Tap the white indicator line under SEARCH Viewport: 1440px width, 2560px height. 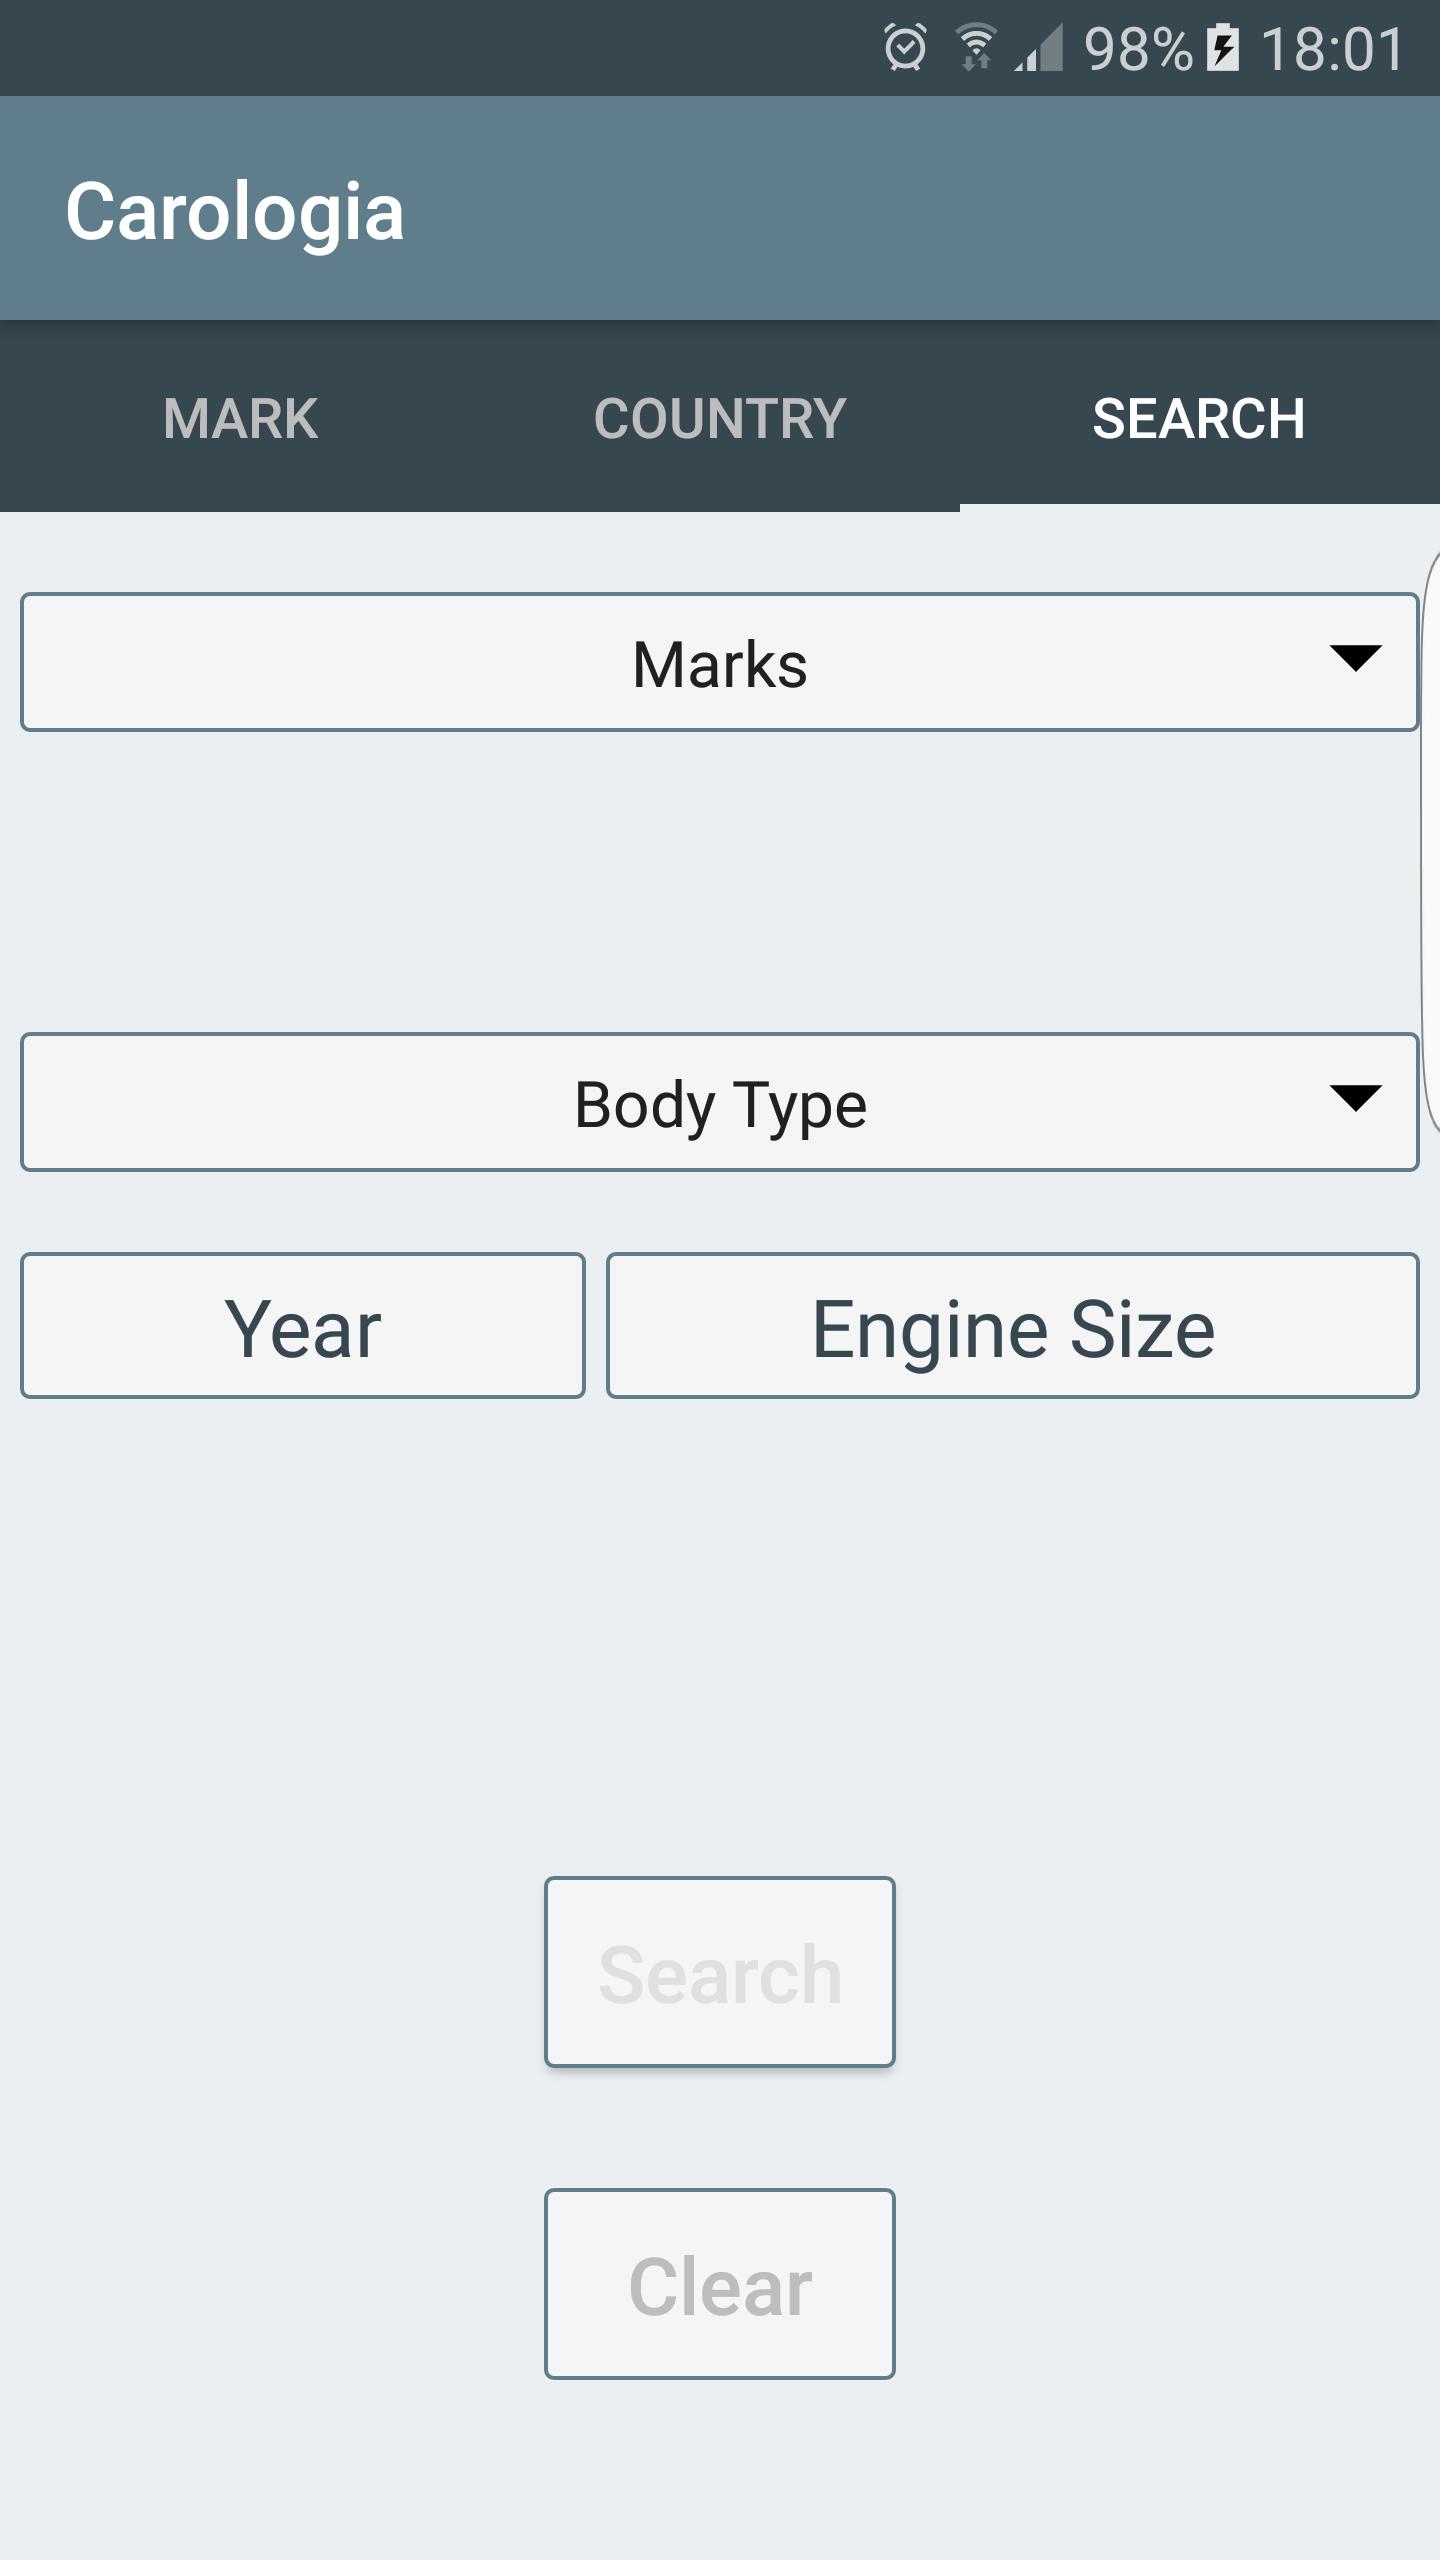point(1199,507)
